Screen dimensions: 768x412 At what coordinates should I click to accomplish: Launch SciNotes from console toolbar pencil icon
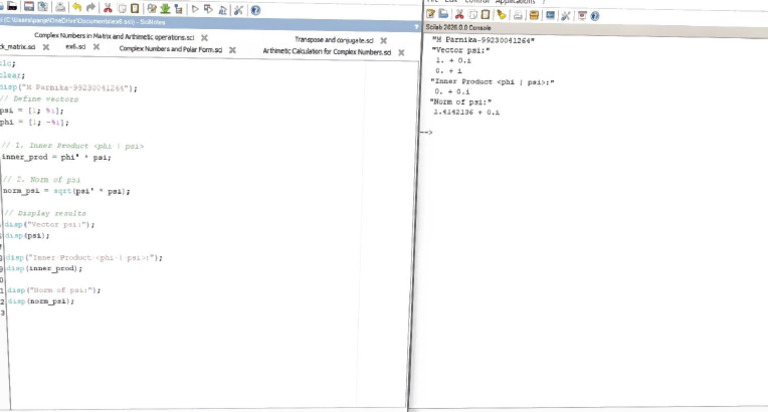coord(431,14)
